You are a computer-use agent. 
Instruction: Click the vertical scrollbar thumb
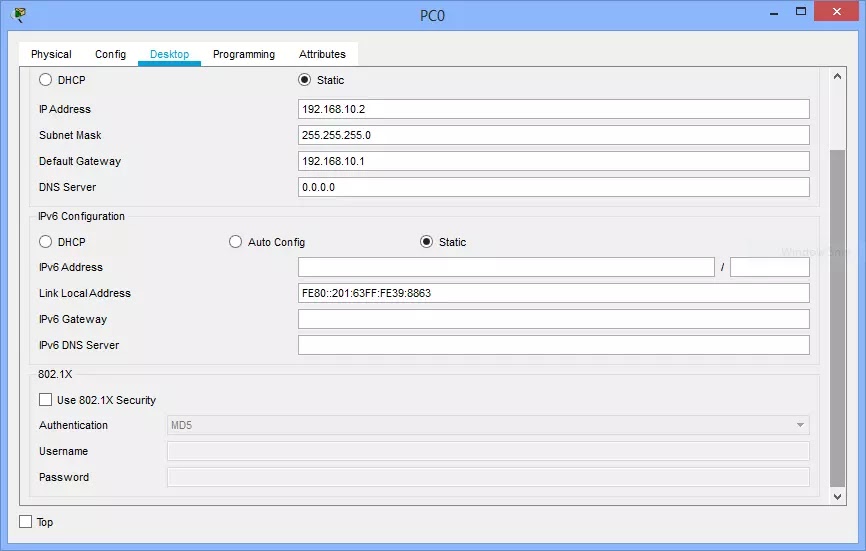837,319
